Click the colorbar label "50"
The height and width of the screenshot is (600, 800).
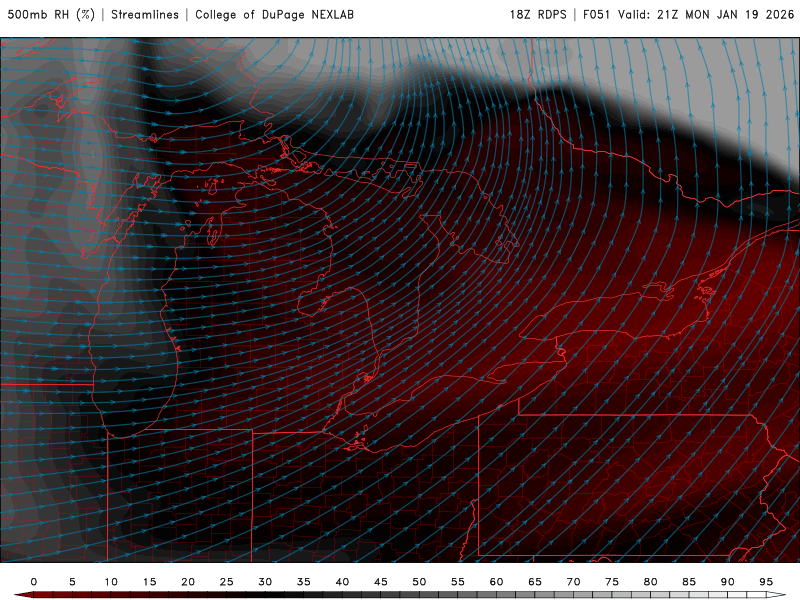(419, 582)
